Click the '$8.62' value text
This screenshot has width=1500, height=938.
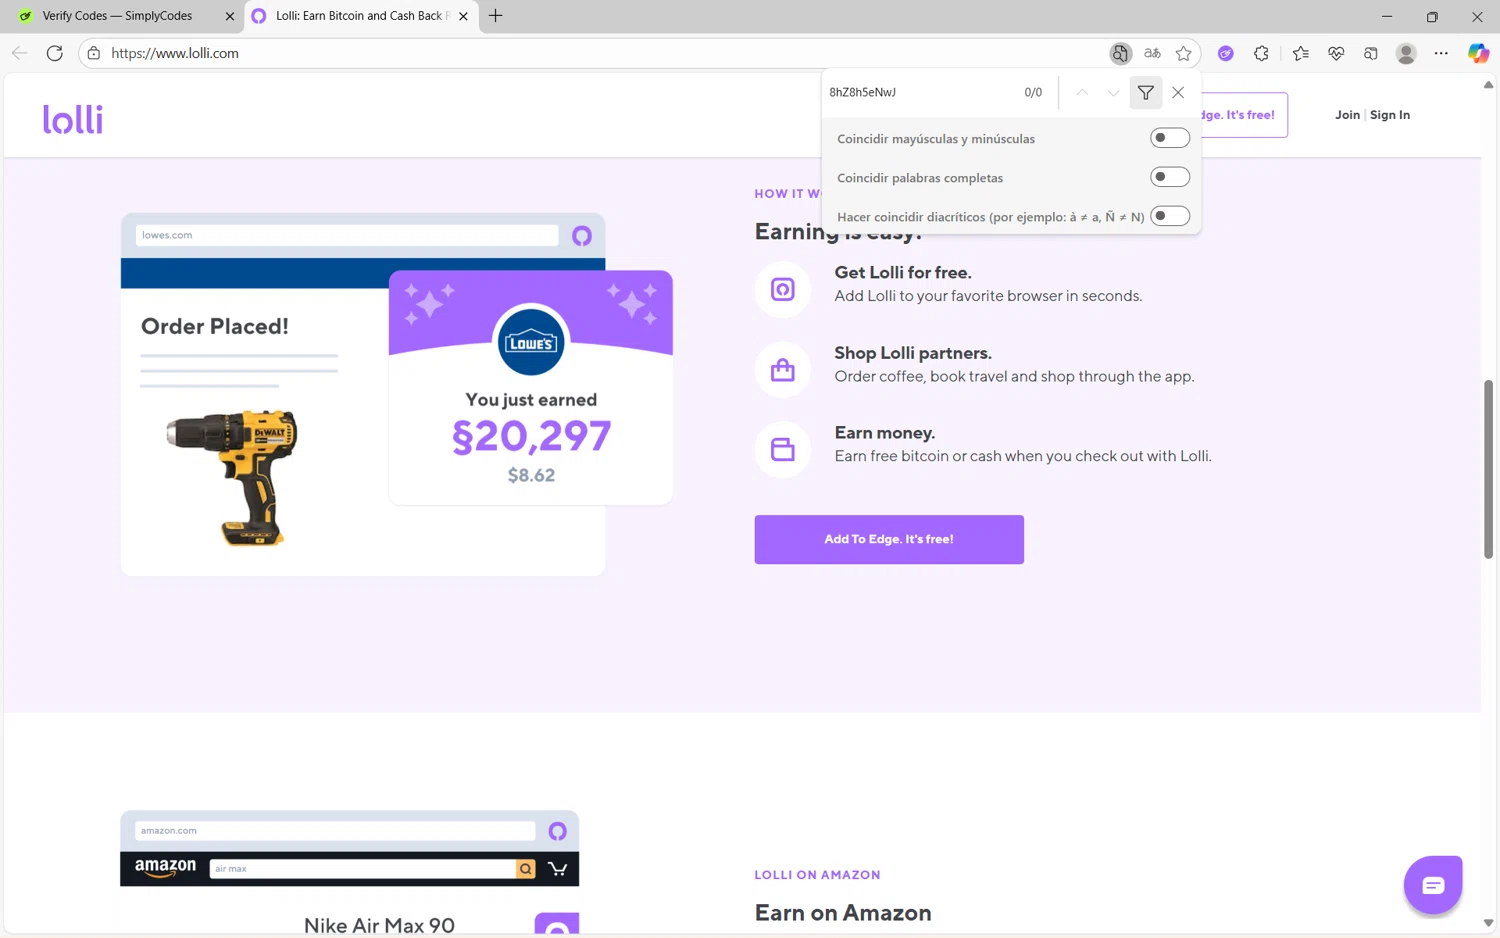click(531, 475)
